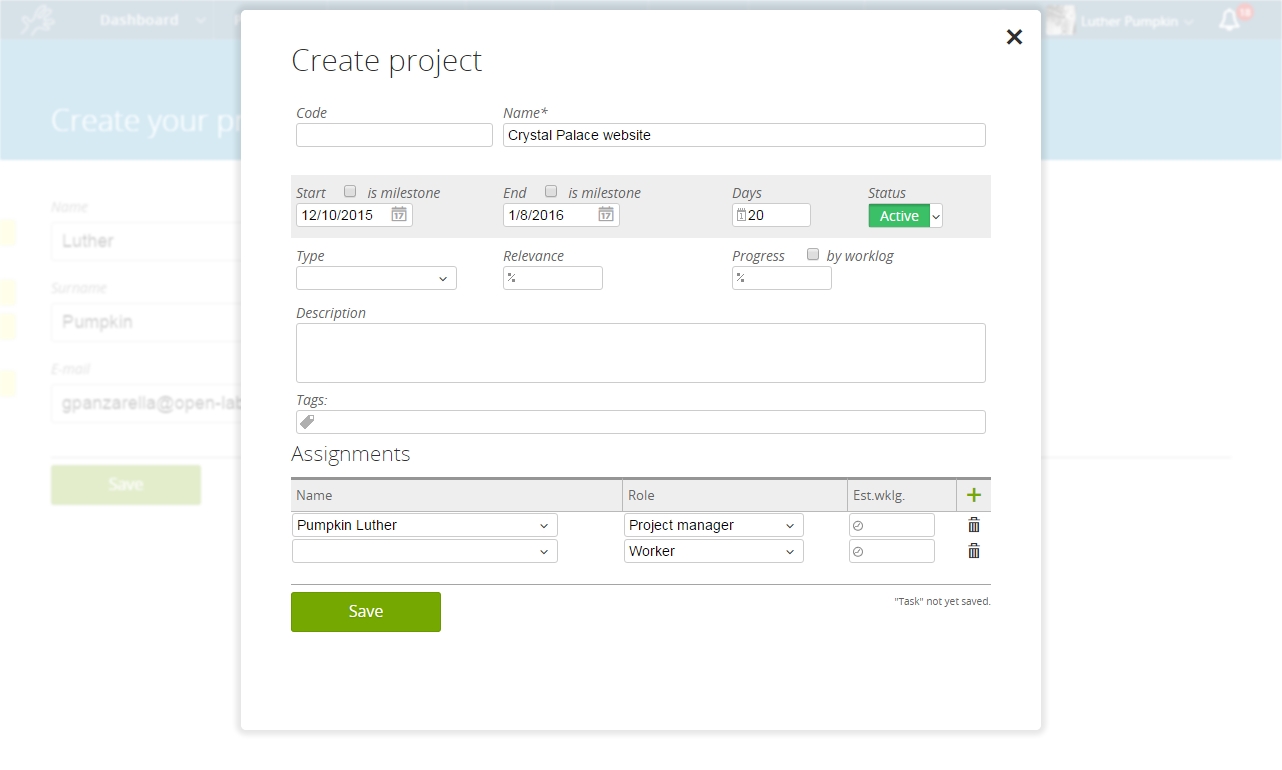Image resolution: width=1282 pixels, height=770 pixels.
Task: Open the empty assignment Name dropdown
Action: pyautogui.click(x=425, y=551)
